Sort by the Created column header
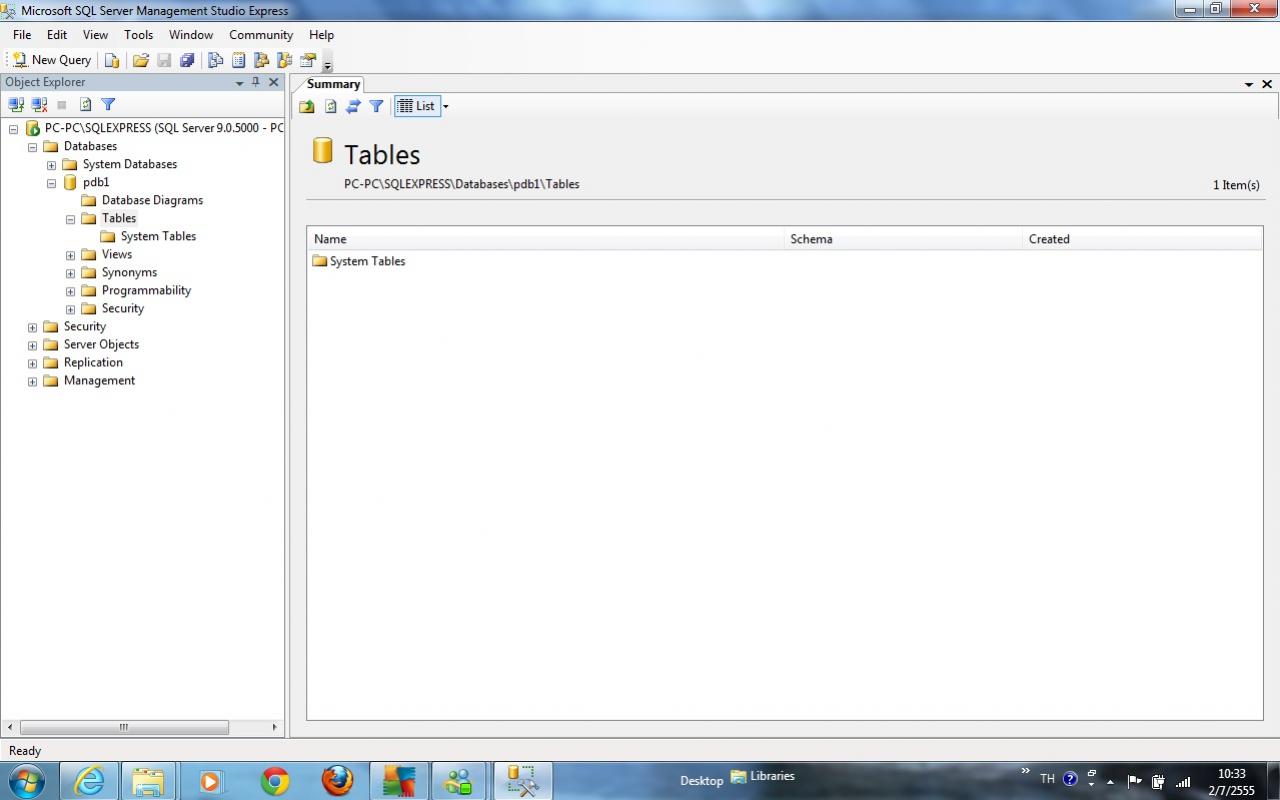1280x800 pixels. [1142, 239]
